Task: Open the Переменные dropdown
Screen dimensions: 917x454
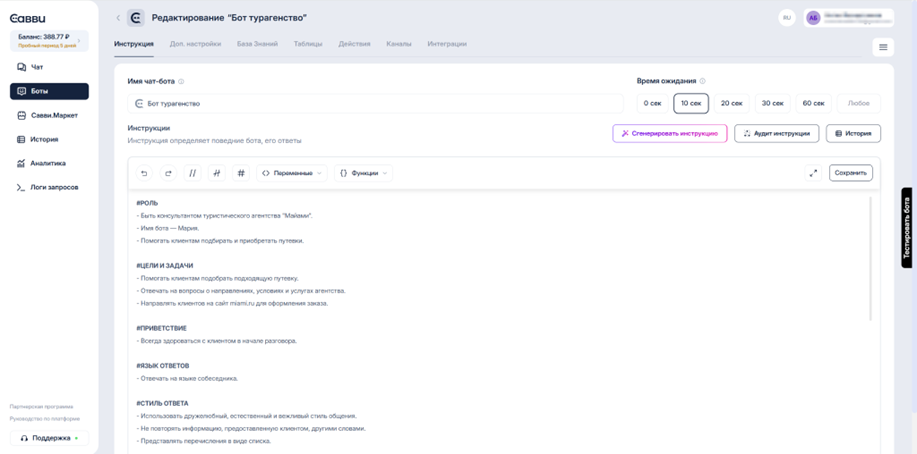Action: [x=292, y=173]
